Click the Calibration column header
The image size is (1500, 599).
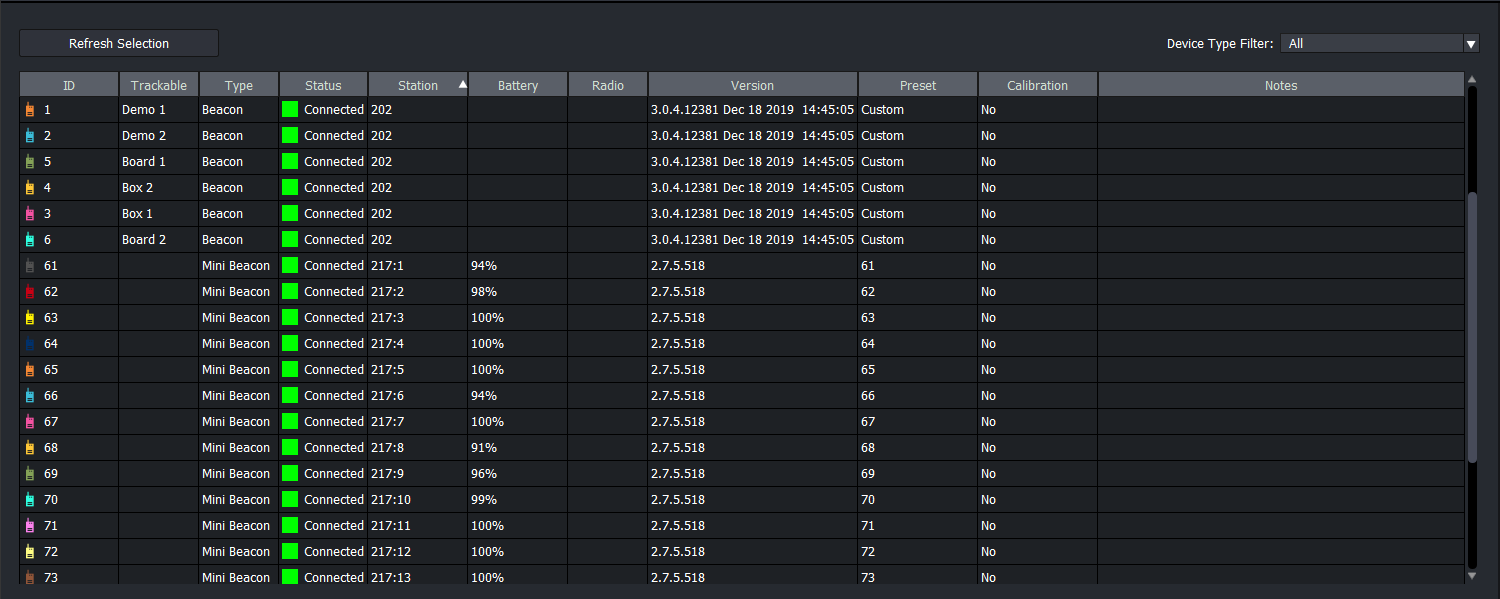coord(1037,86)
